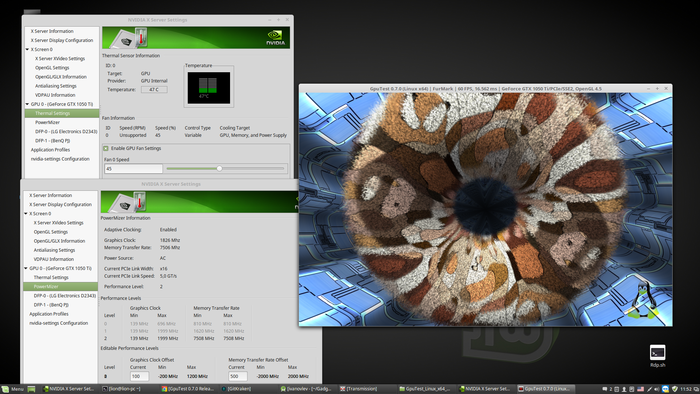The height and width of the screenshot is (394, 700).
Task: Select DFP-1 (BenQ PJ) in PowerMizer window
Action: click(51, 305)
